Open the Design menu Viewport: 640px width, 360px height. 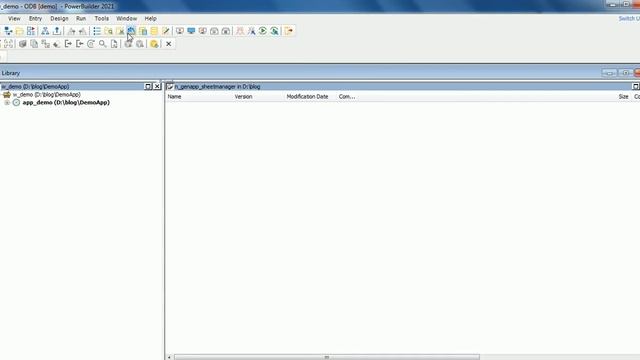point(59,18)
